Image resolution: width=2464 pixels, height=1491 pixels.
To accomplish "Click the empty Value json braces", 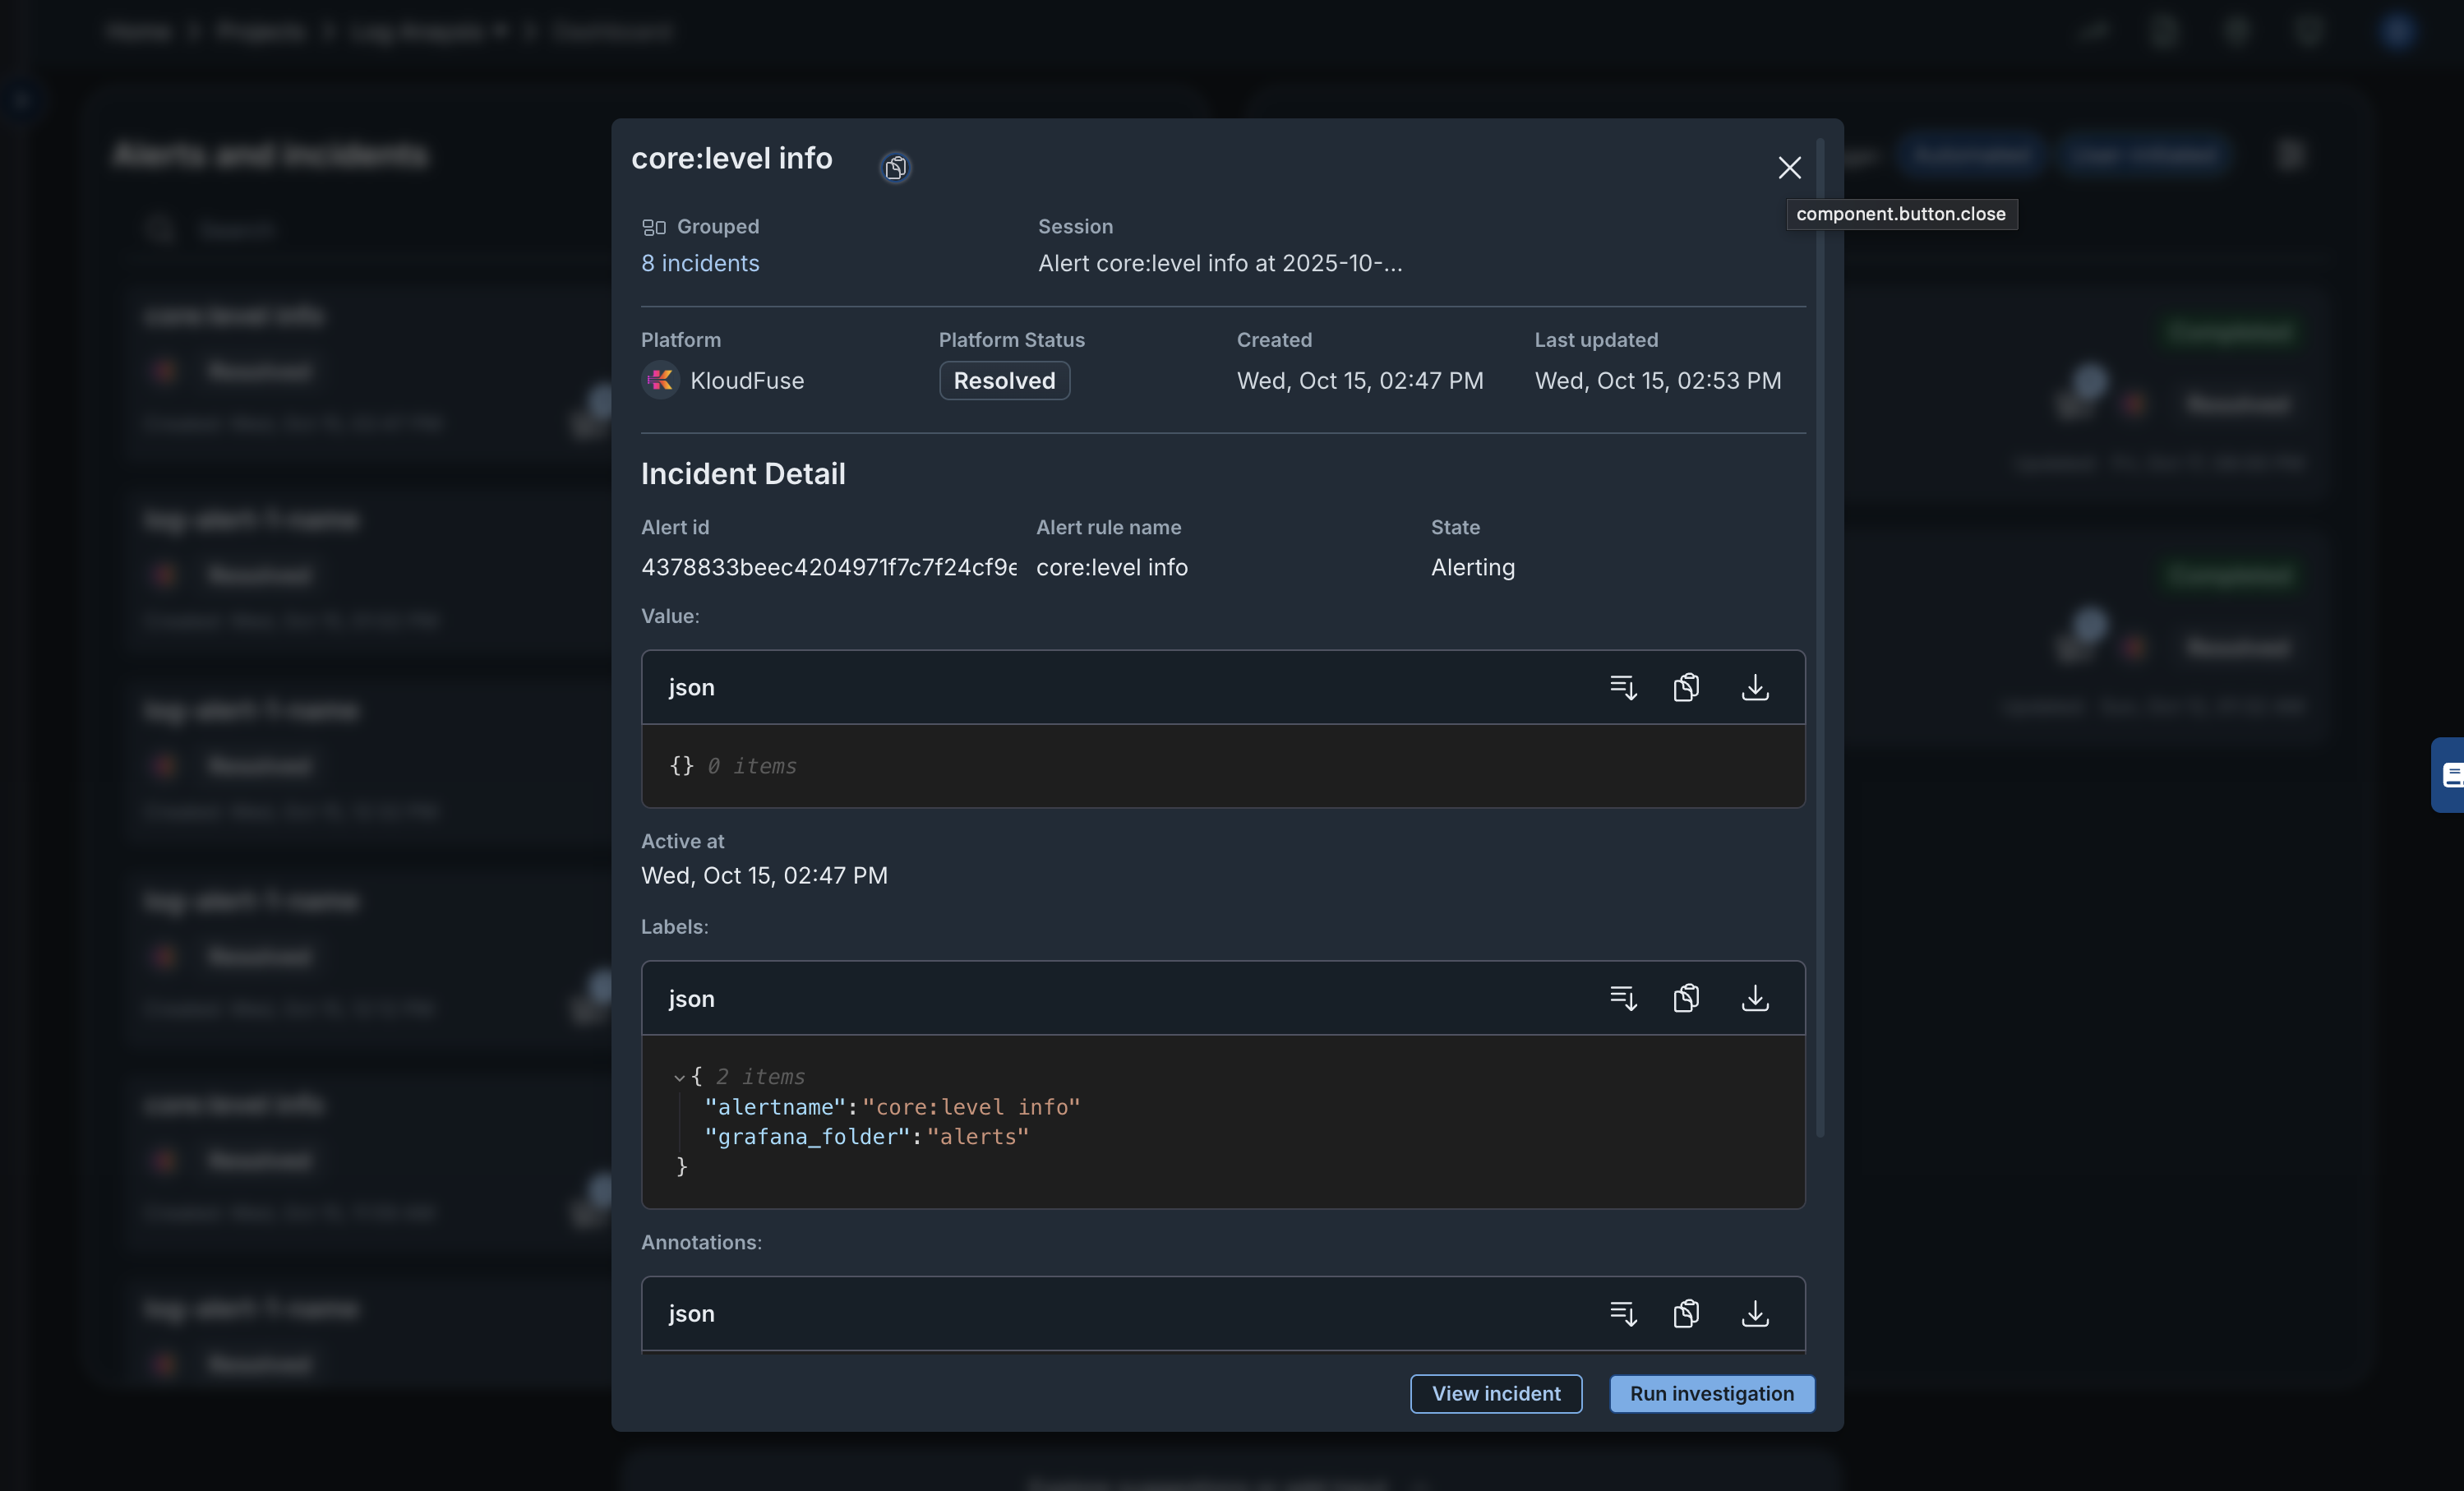I will pos(681,766).
